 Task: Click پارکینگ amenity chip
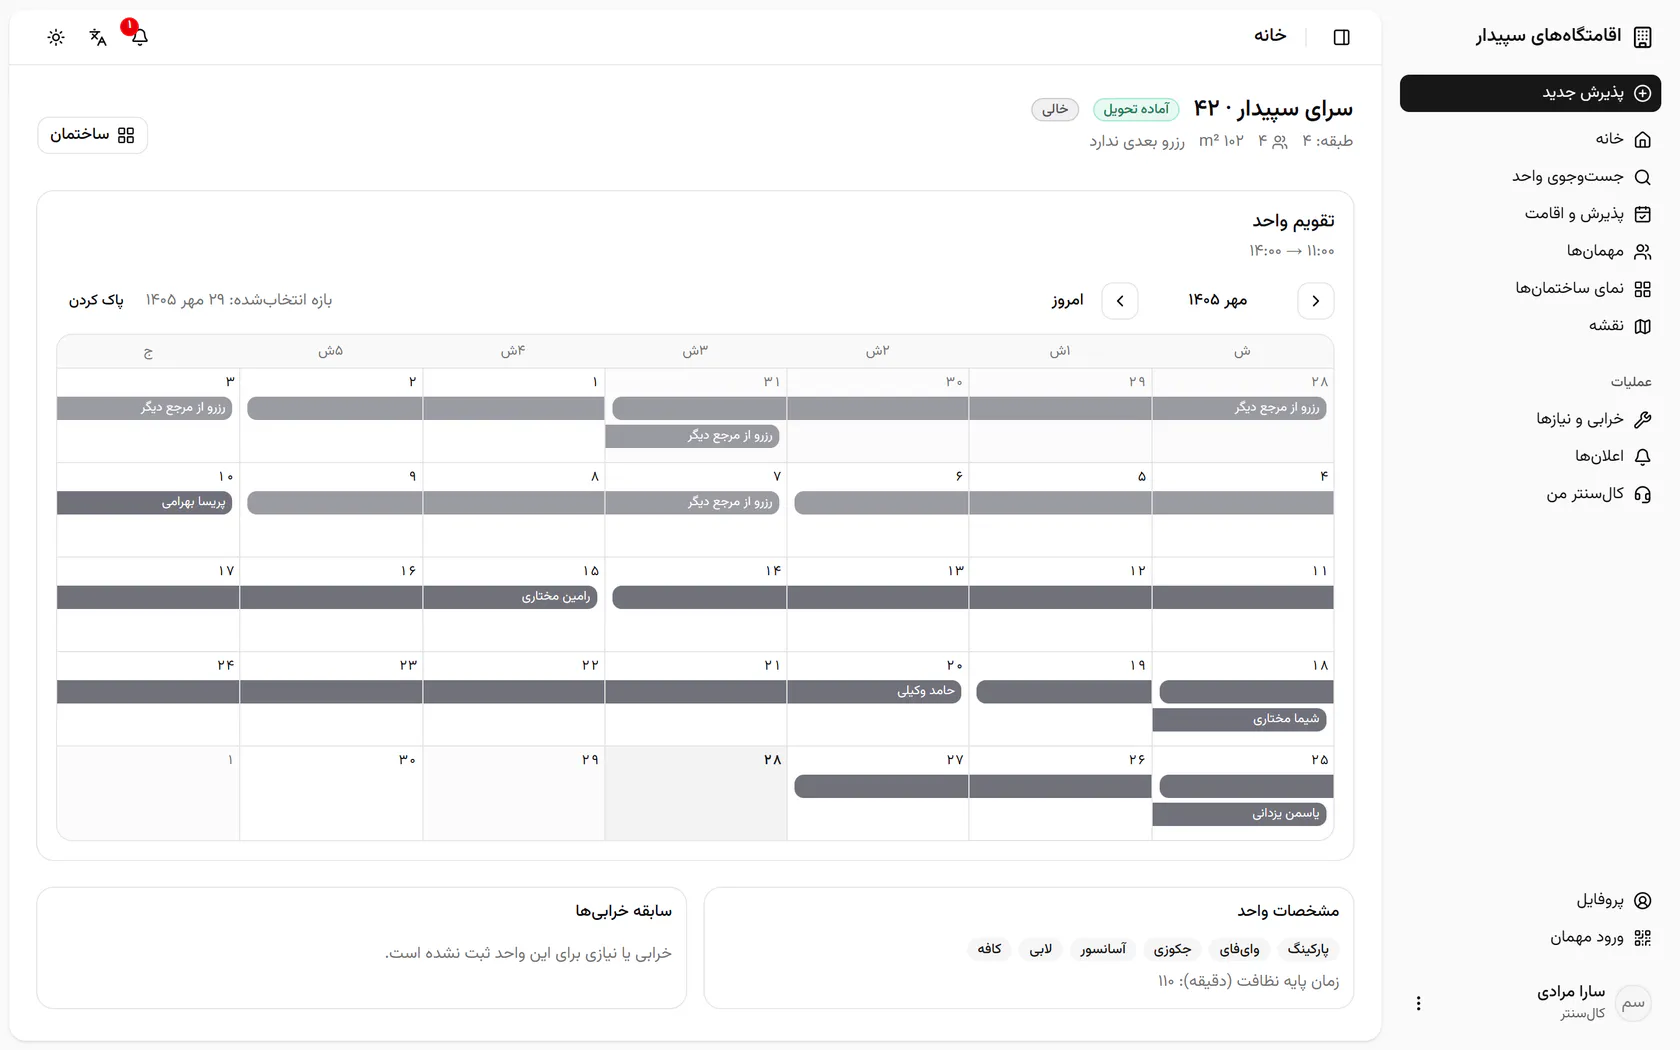pos(1308,949)
